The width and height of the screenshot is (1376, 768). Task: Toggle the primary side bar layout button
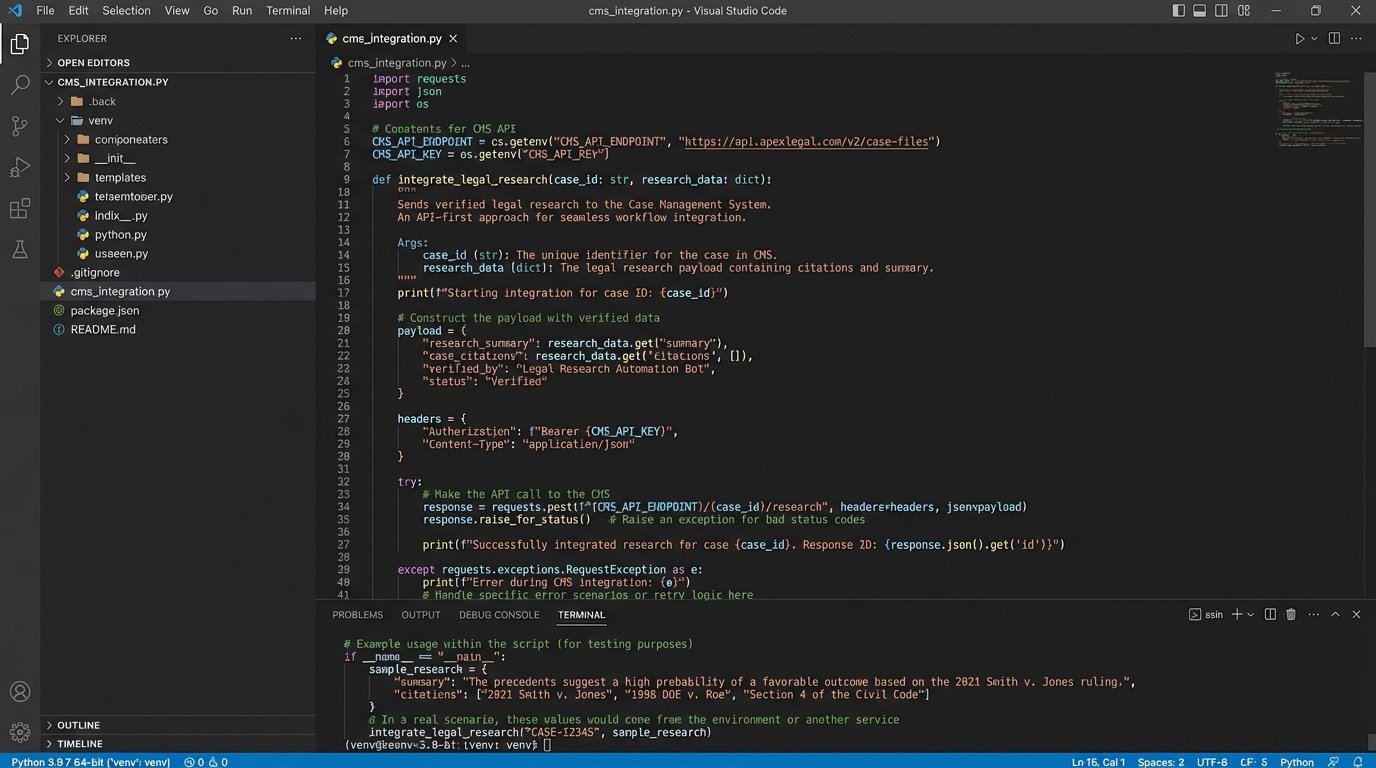1179,11
